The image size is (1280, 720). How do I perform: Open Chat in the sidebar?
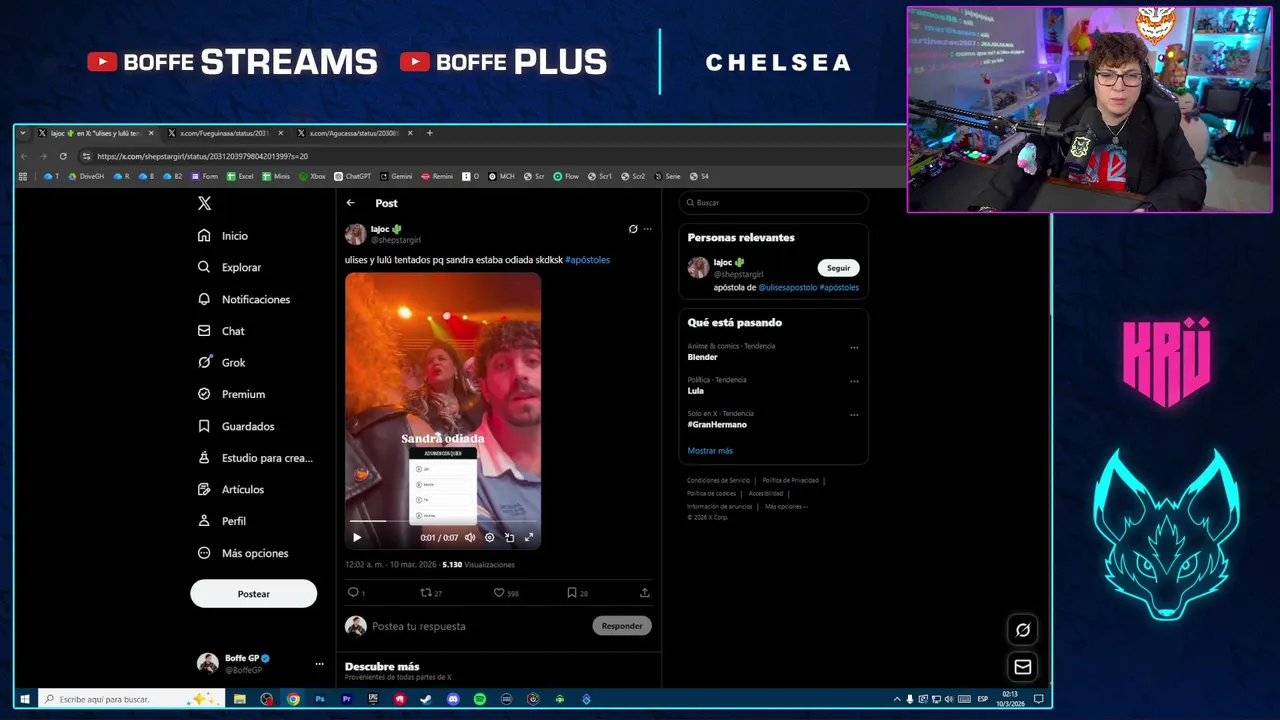point(221,331)
